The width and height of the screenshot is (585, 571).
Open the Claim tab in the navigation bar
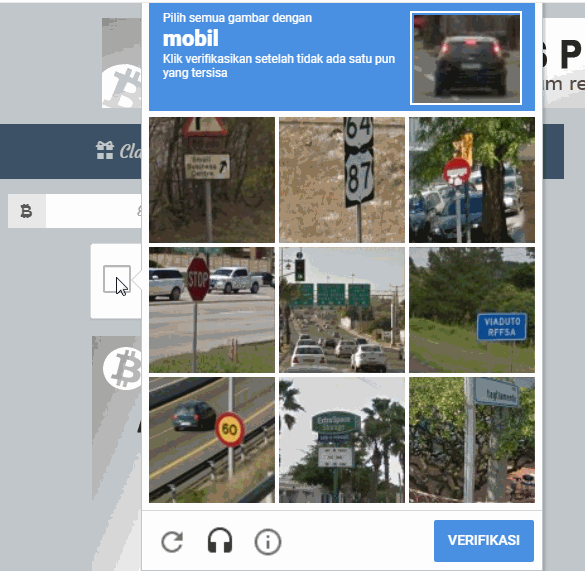(x=119, y=151)
